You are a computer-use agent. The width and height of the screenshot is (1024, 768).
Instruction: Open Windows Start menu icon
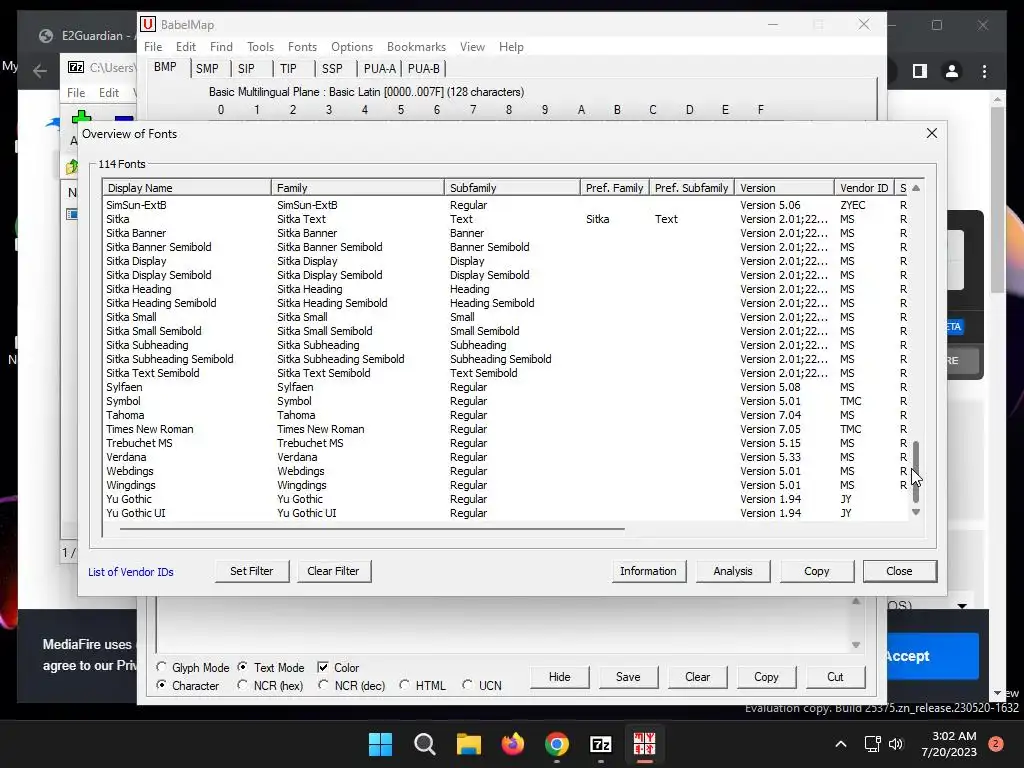click(x=380, y=744)
